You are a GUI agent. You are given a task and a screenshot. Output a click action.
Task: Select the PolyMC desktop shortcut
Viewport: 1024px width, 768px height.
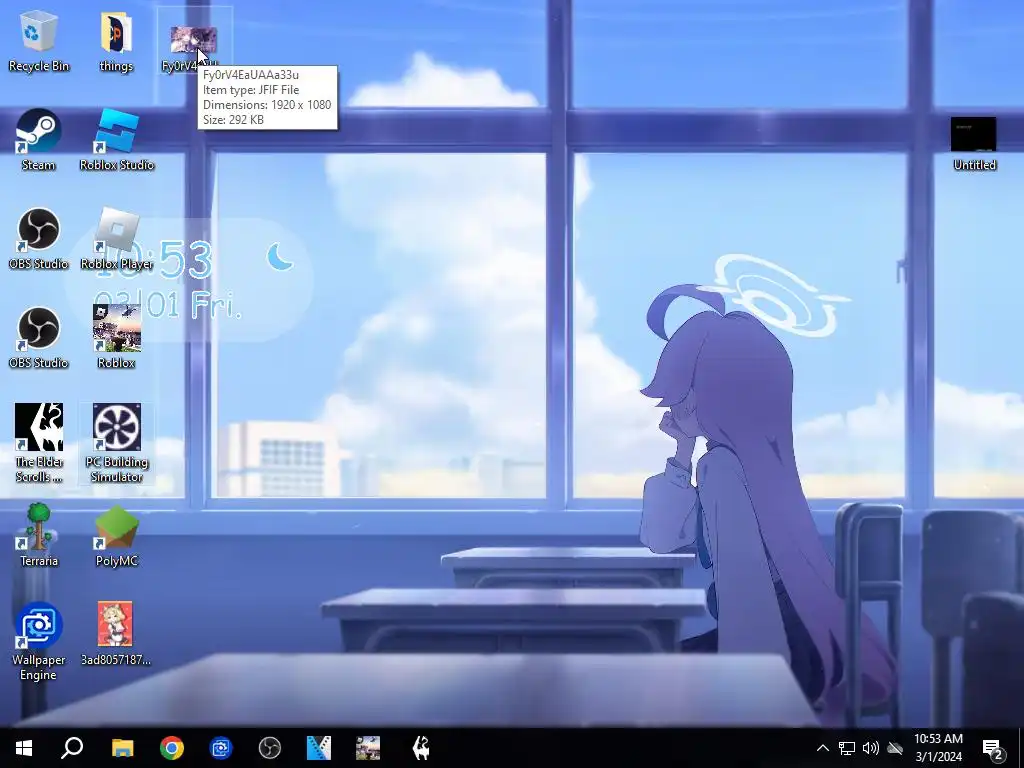point(117,536)
